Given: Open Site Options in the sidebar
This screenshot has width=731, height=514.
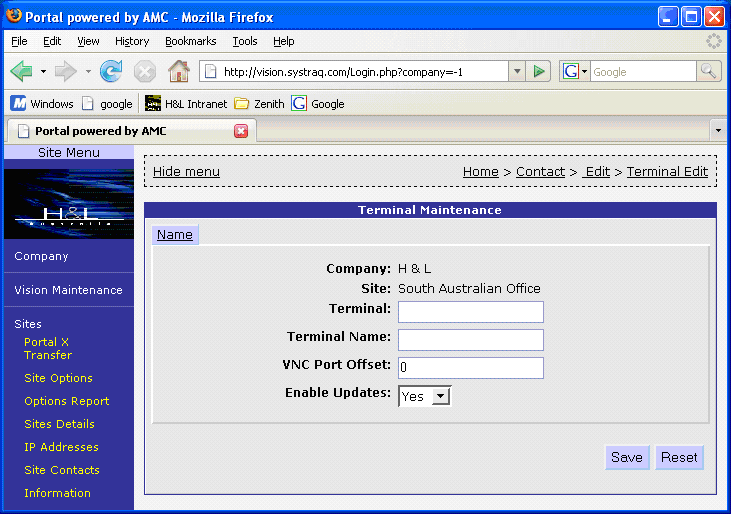Looking at the screenshot, I should [58, 378].
